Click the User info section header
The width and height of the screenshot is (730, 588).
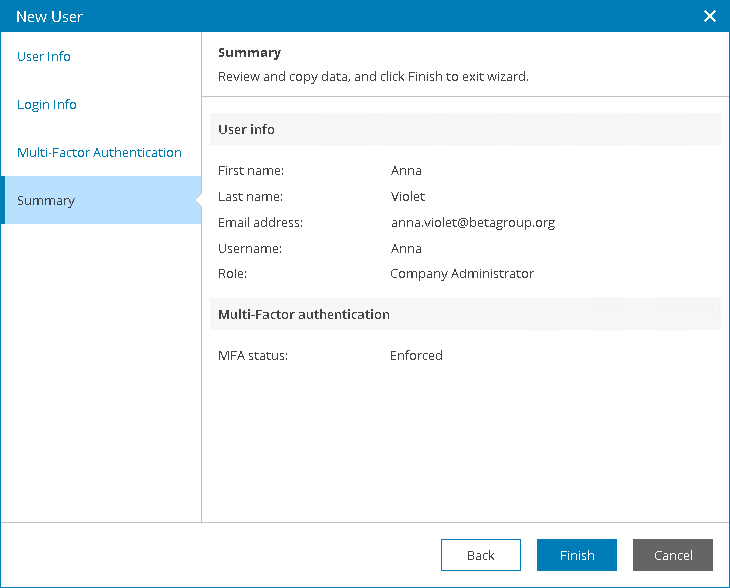(x=246, y=129)
